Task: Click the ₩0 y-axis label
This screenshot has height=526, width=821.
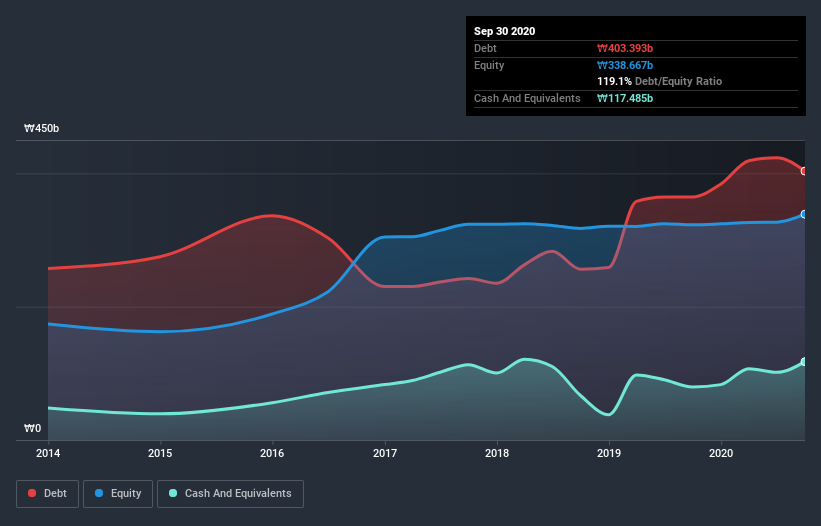Action: click(32, 429)
